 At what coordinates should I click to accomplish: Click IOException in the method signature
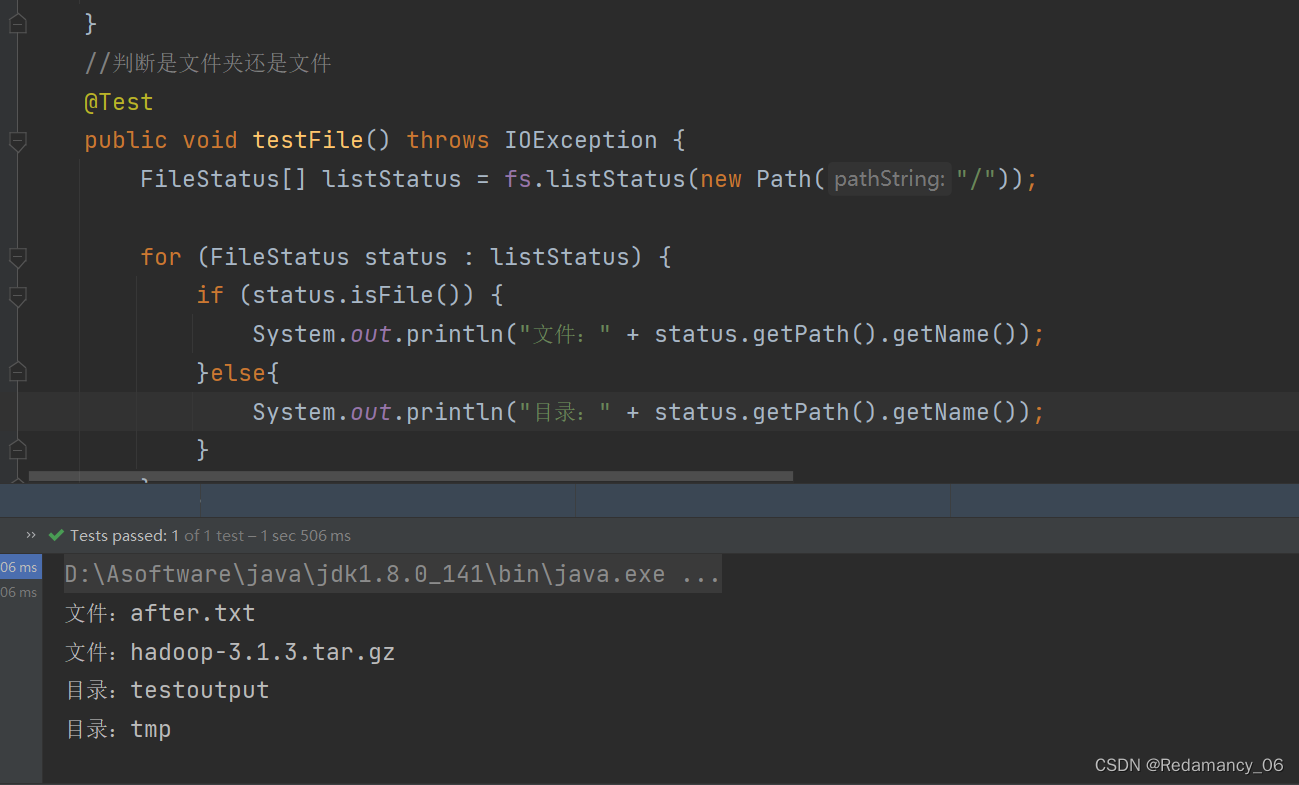click(581, 140)
